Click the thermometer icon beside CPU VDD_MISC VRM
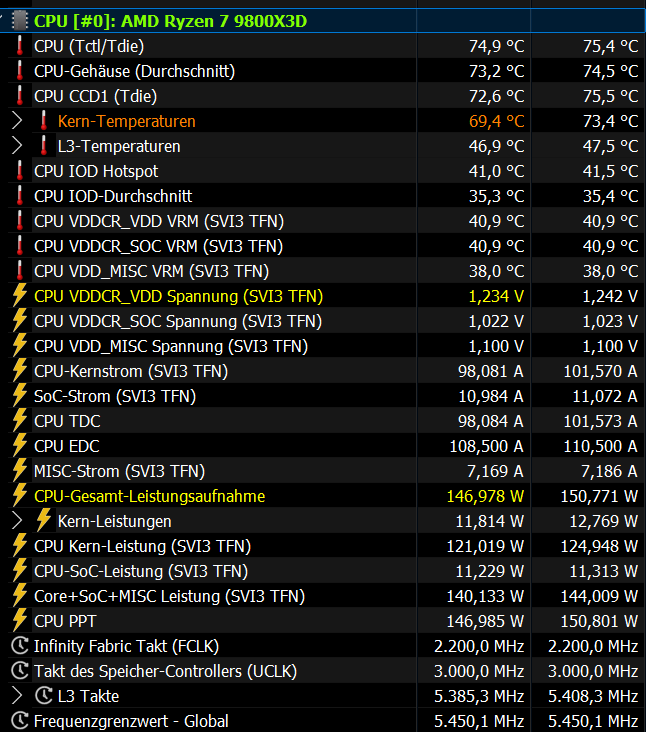The image size is (646, 732). click(19, 271)
